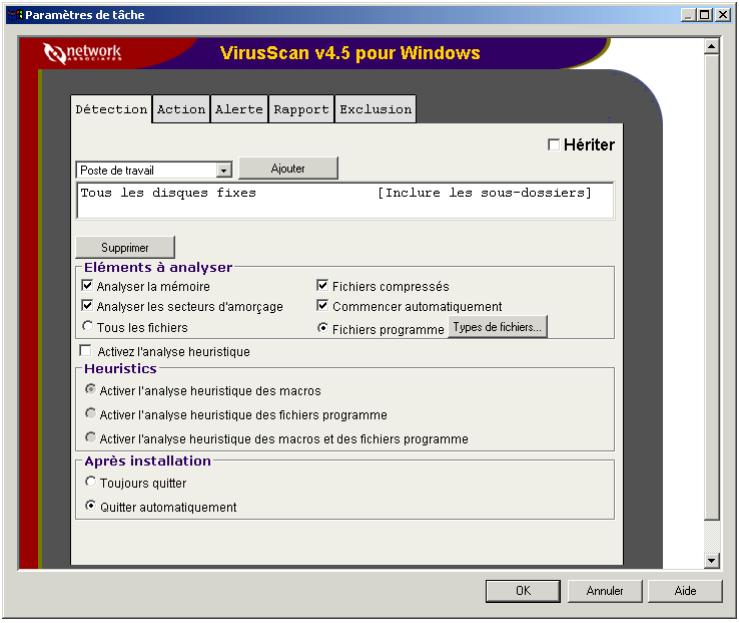Click the scrollbar down arrow

(711, 560)
